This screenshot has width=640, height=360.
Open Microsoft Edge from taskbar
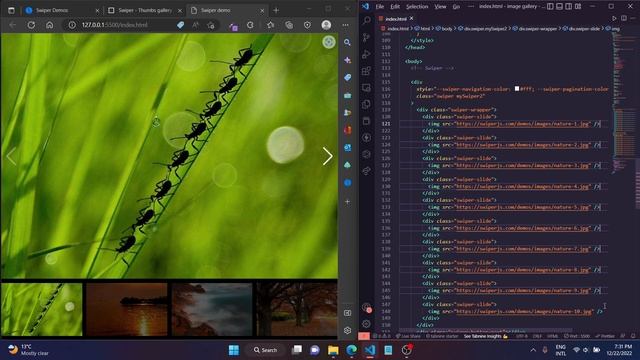[351, 350]
